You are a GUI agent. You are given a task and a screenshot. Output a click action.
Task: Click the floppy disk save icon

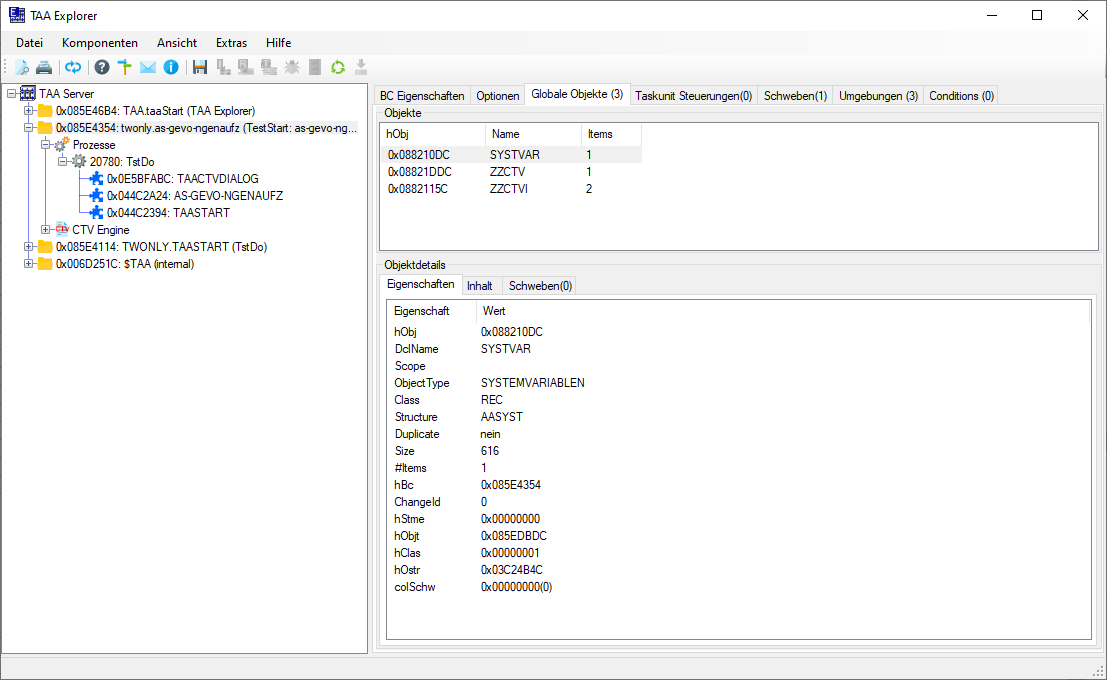click(200, 67)
